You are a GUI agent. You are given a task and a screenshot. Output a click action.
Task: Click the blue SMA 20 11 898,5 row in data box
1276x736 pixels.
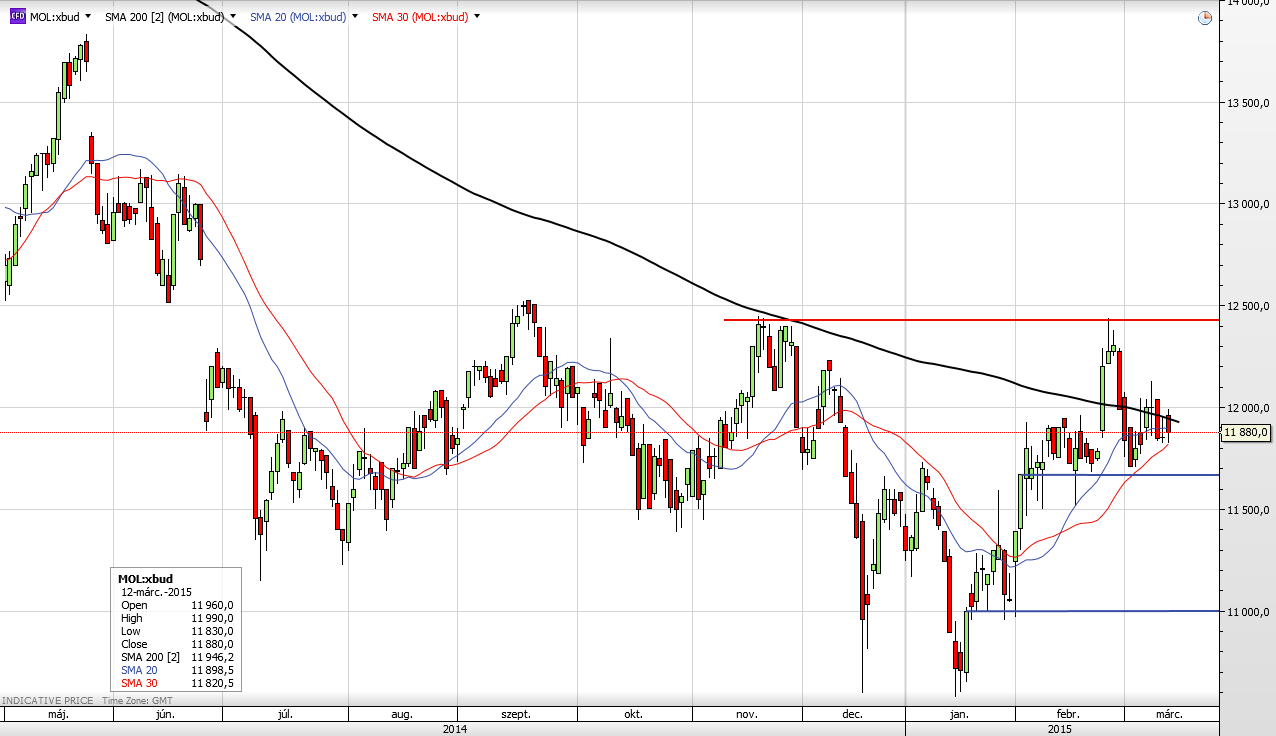click(177, 670)
